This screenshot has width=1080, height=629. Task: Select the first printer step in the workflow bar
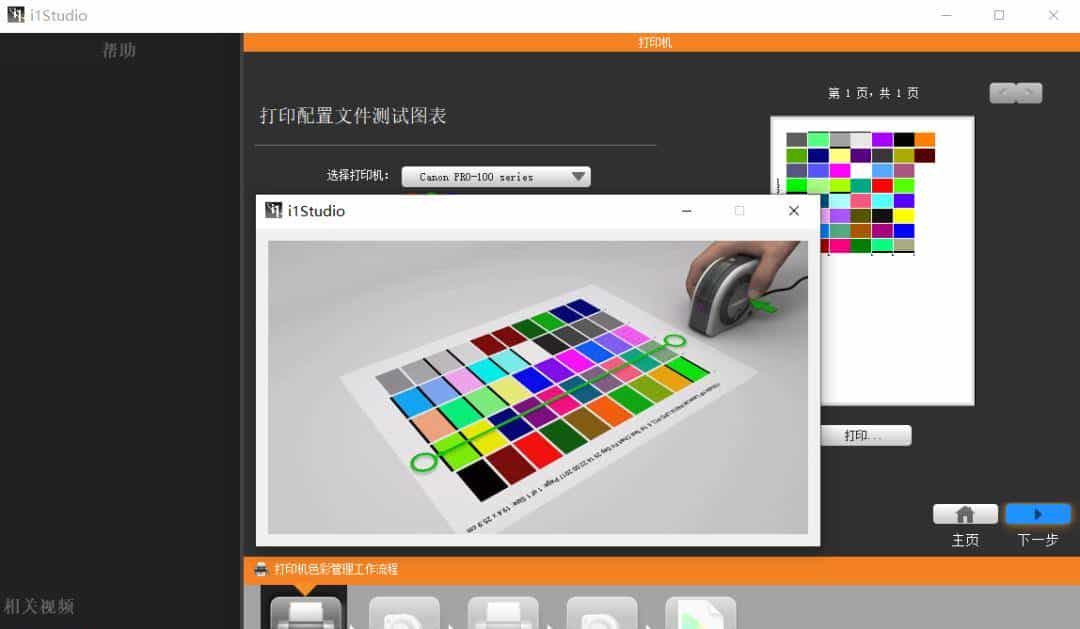click(304, 610)
